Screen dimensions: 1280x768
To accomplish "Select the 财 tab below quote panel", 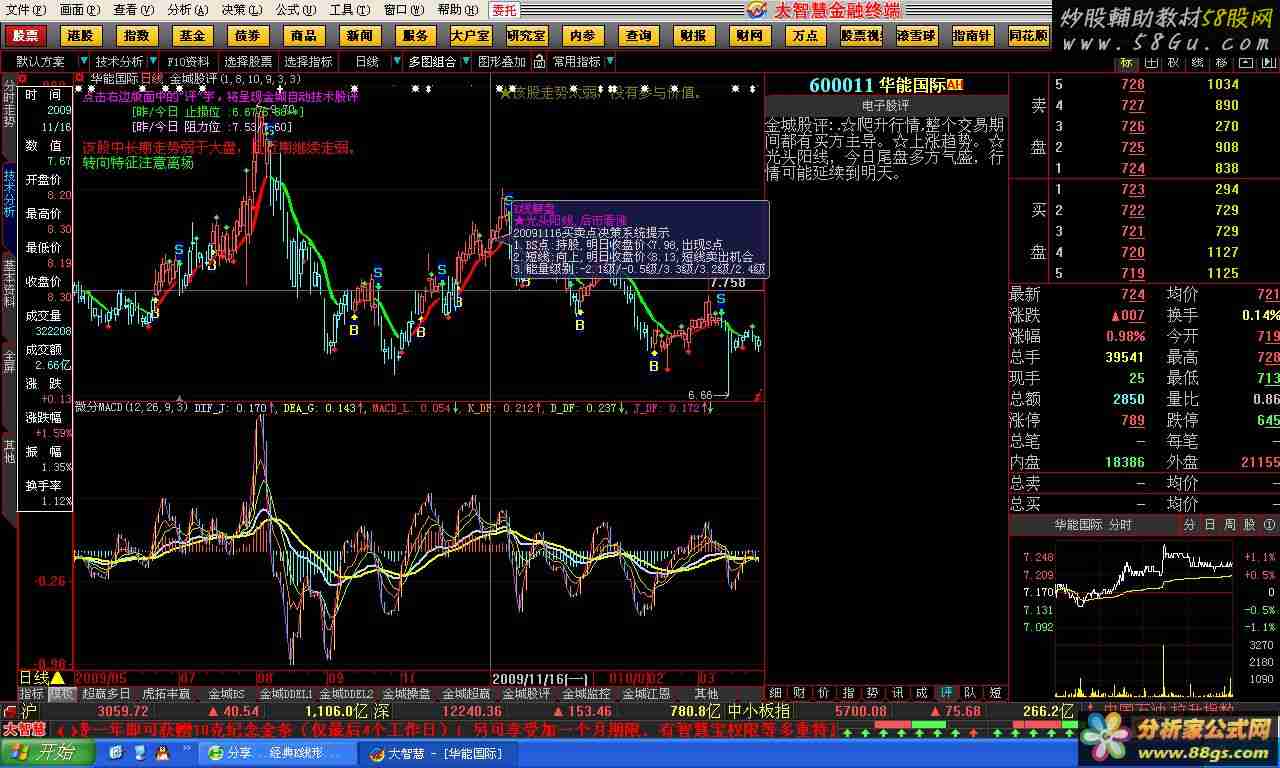I will (800, 692).
